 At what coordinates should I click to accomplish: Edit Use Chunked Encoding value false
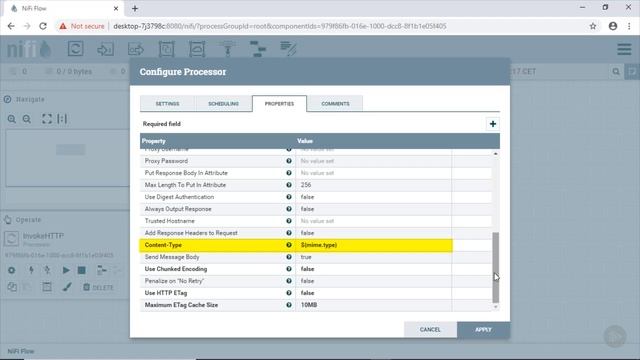click(373, 269)
